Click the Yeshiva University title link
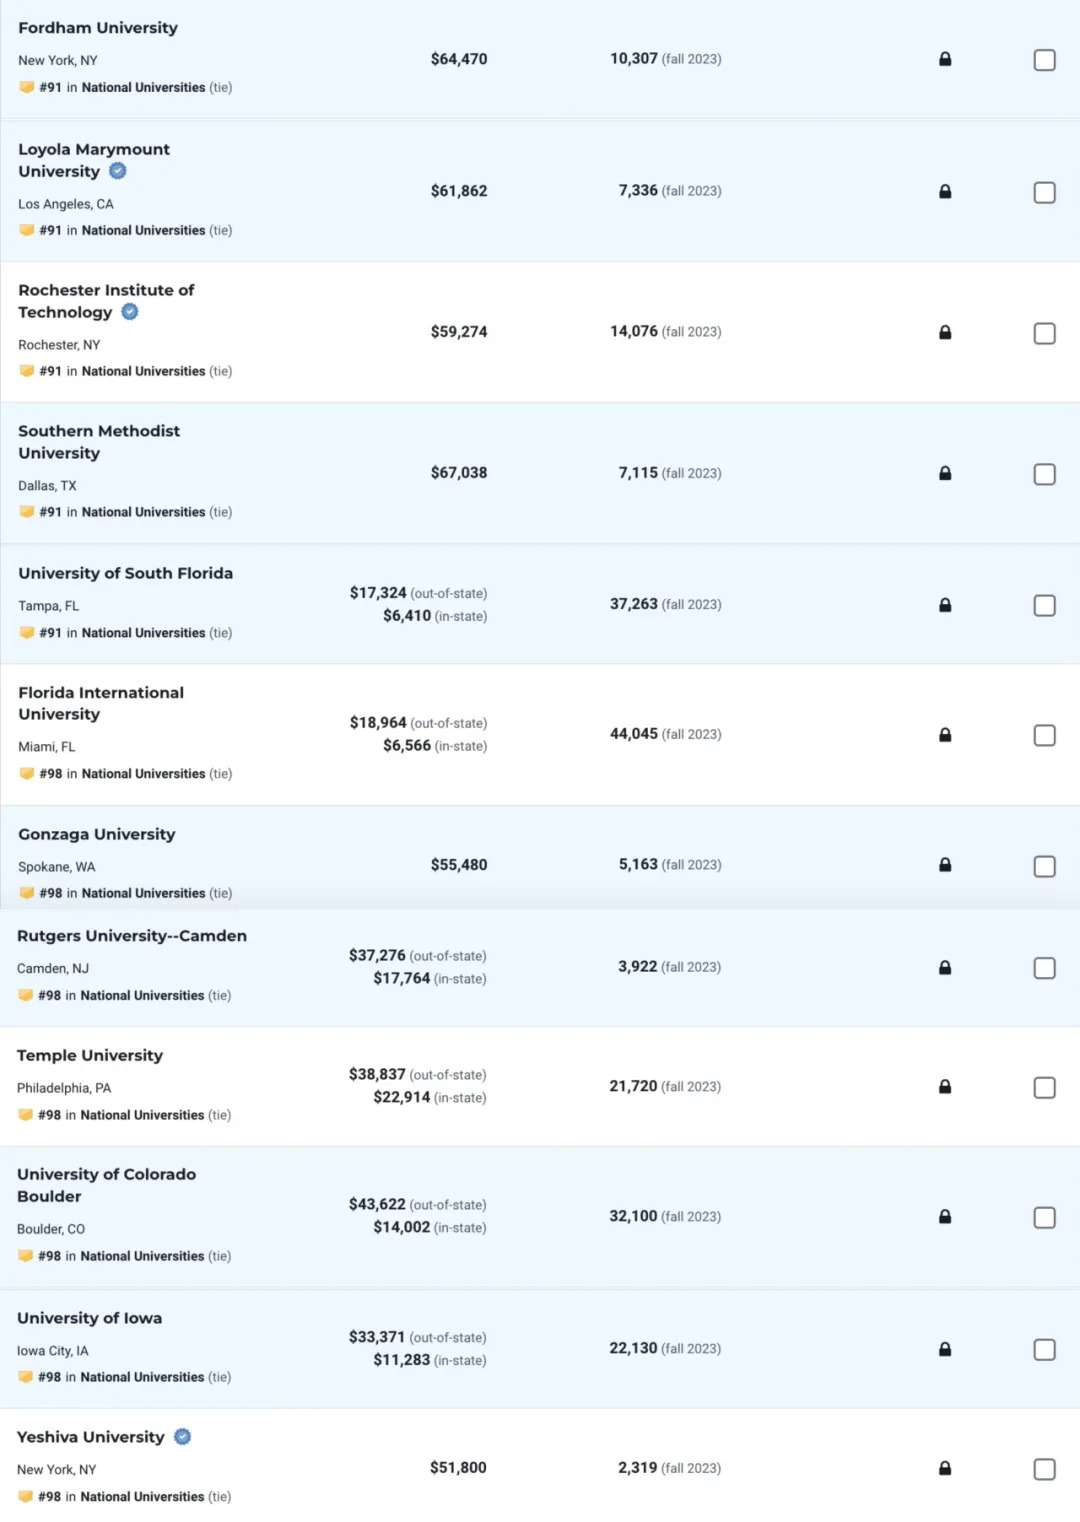Viewport: 1080px width, 1522px height. (x=90, y=1437)
